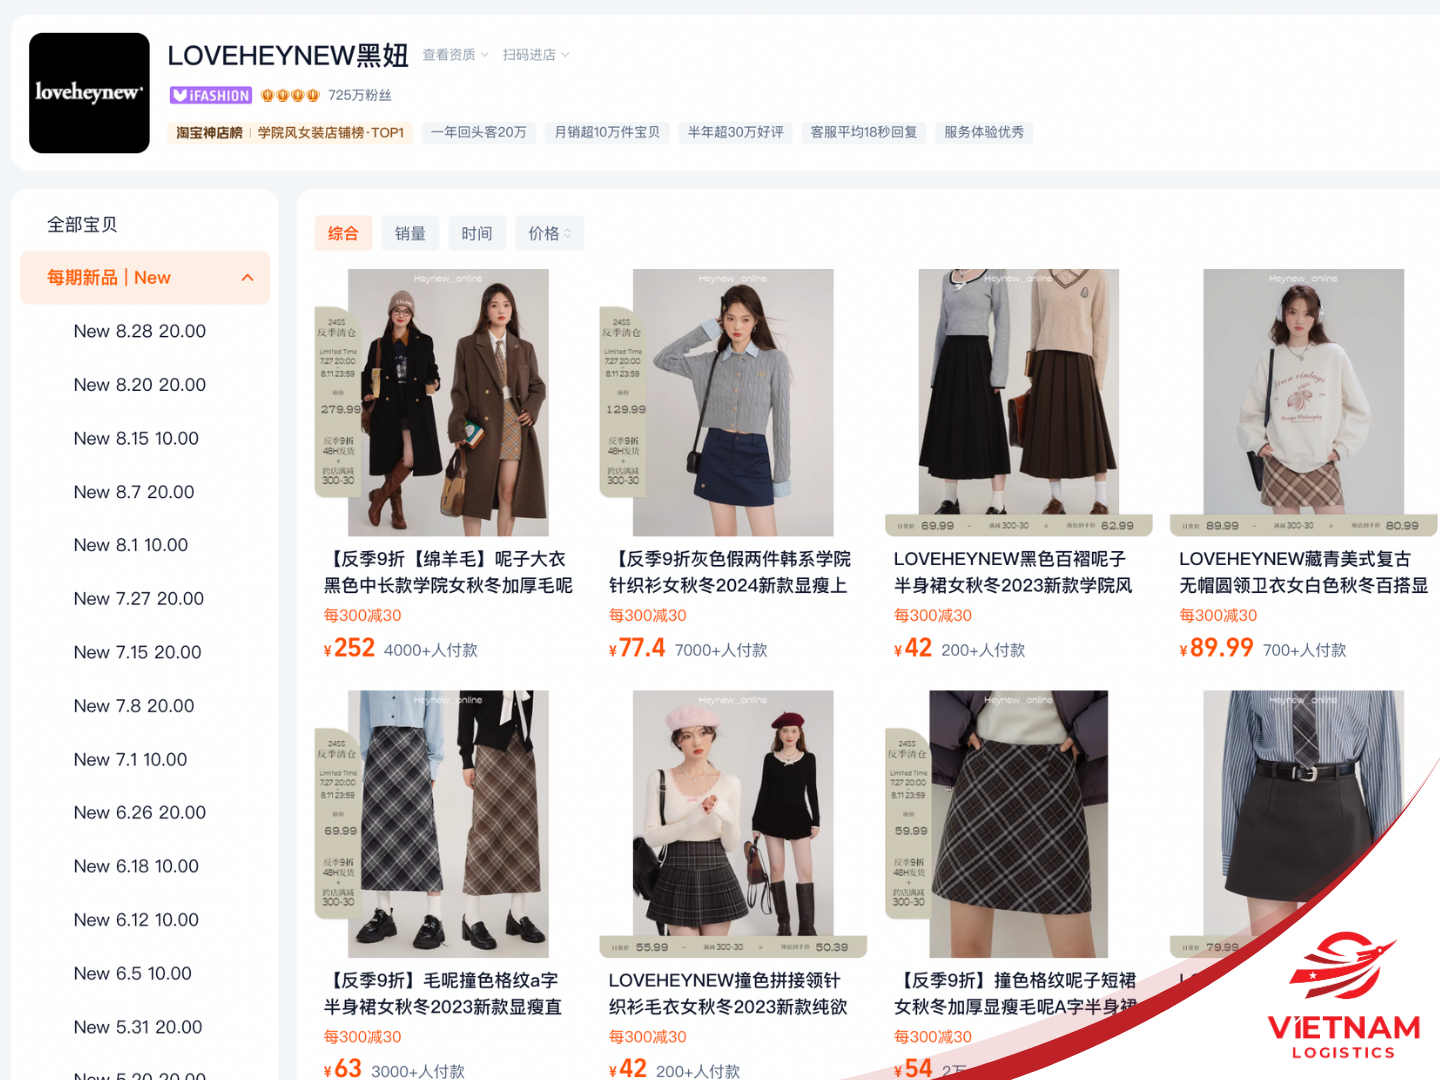Click the LOVEHEYNEW黑妞 store name
Viewport: 1440px width, 1080px height.
(x=288, y=55)
